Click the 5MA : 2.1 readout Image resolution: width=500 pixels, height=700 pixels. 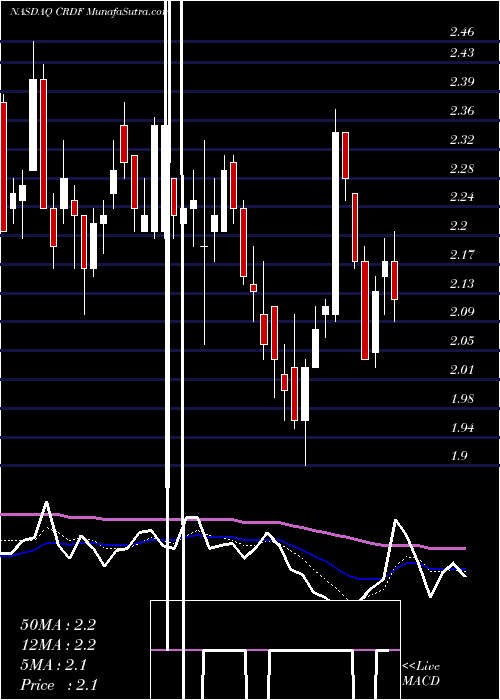(x=53, y=665)
